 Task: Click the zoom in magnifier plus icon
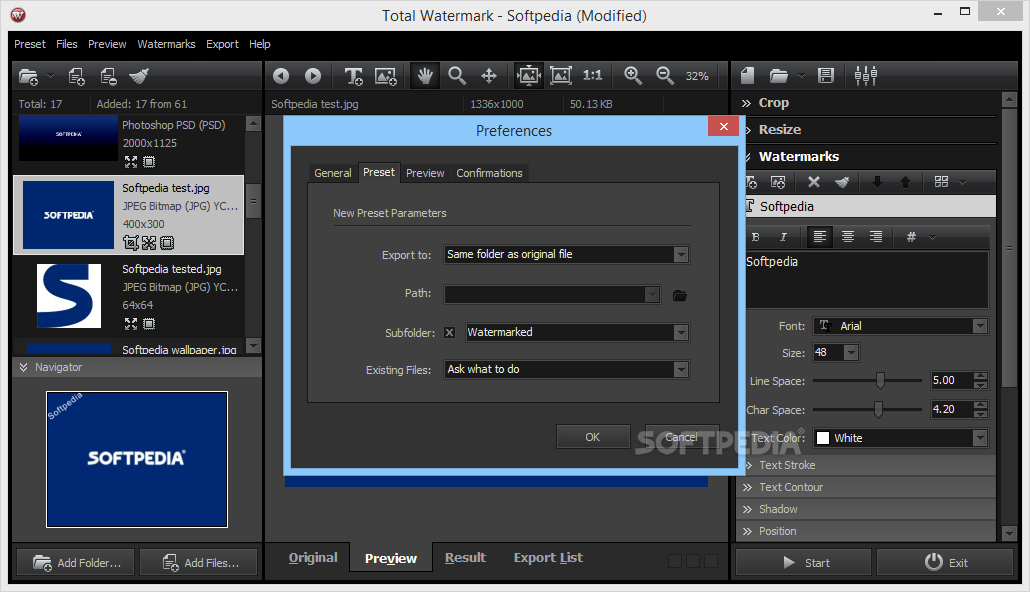(x=633, y=76)
